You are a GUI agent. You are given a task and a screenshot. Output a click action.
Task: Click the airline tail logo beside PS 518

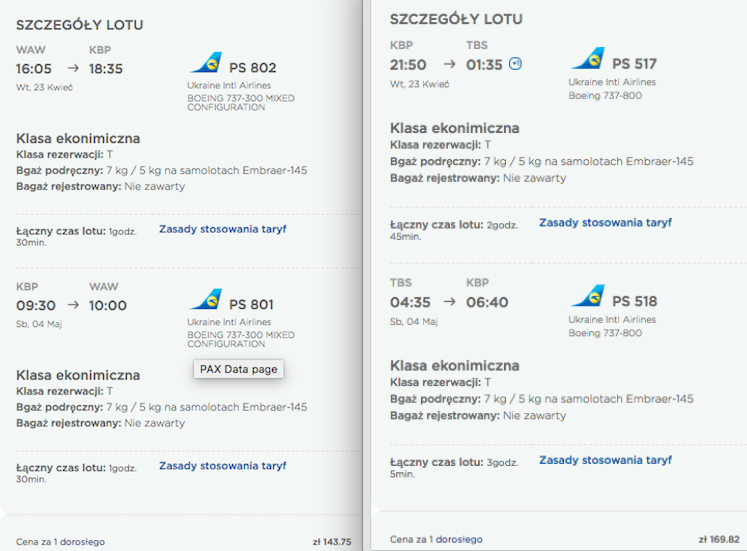point(588,296)
